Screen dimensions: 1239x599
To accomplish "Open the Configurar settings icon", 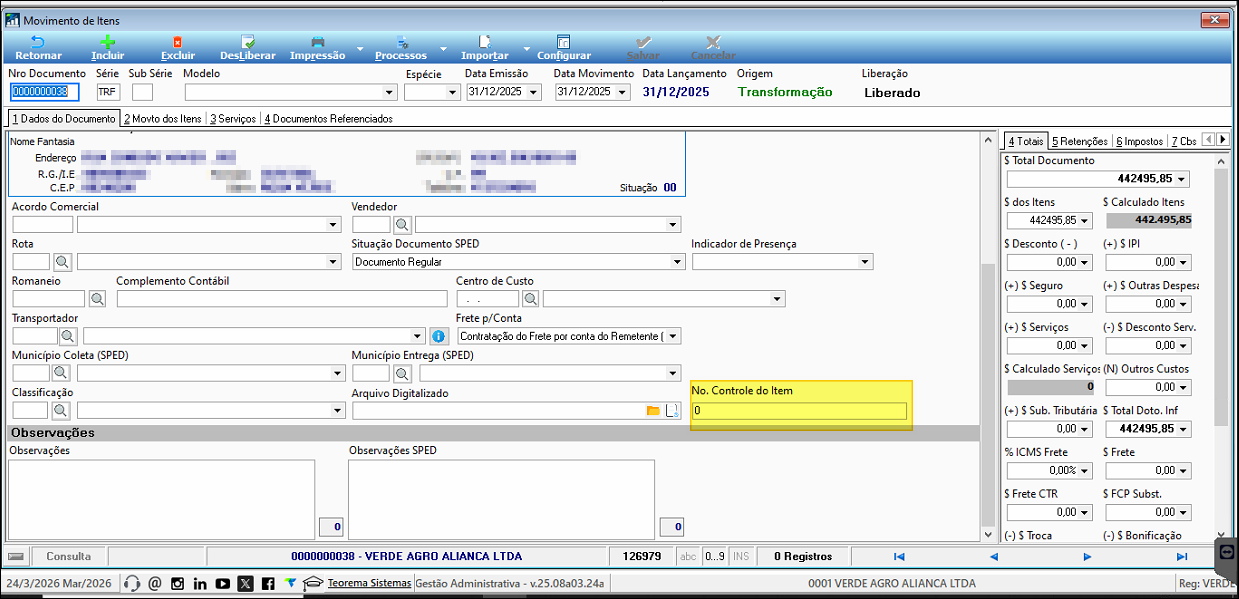I will tap(563, 42).
